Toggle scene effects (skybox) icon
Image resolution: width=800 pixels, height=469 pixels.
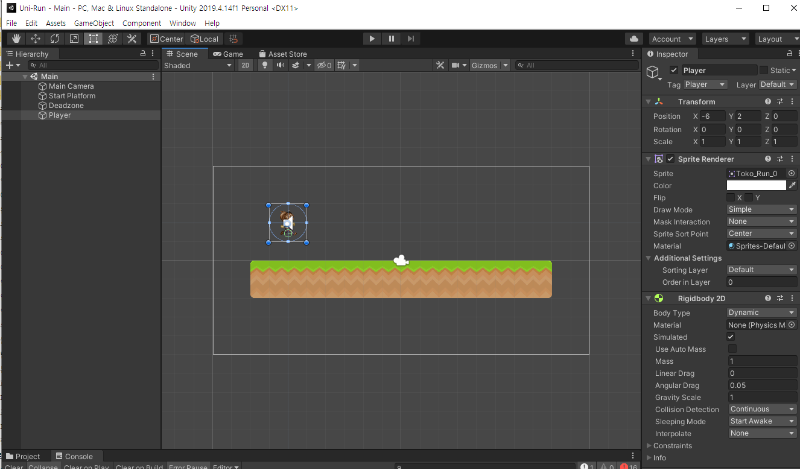click(x=295, y=65)
